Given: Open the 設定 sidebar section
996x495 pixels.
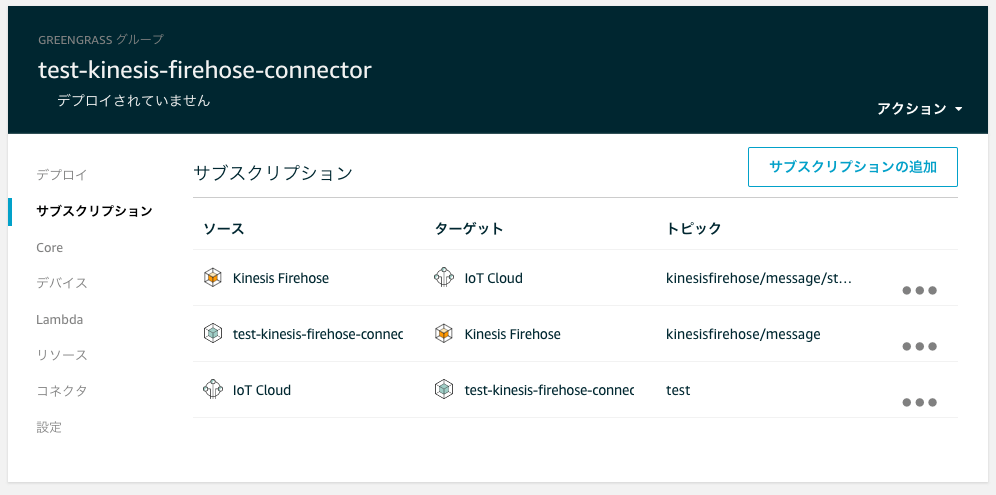Looking at the screenshot, I should coord(49,428).
